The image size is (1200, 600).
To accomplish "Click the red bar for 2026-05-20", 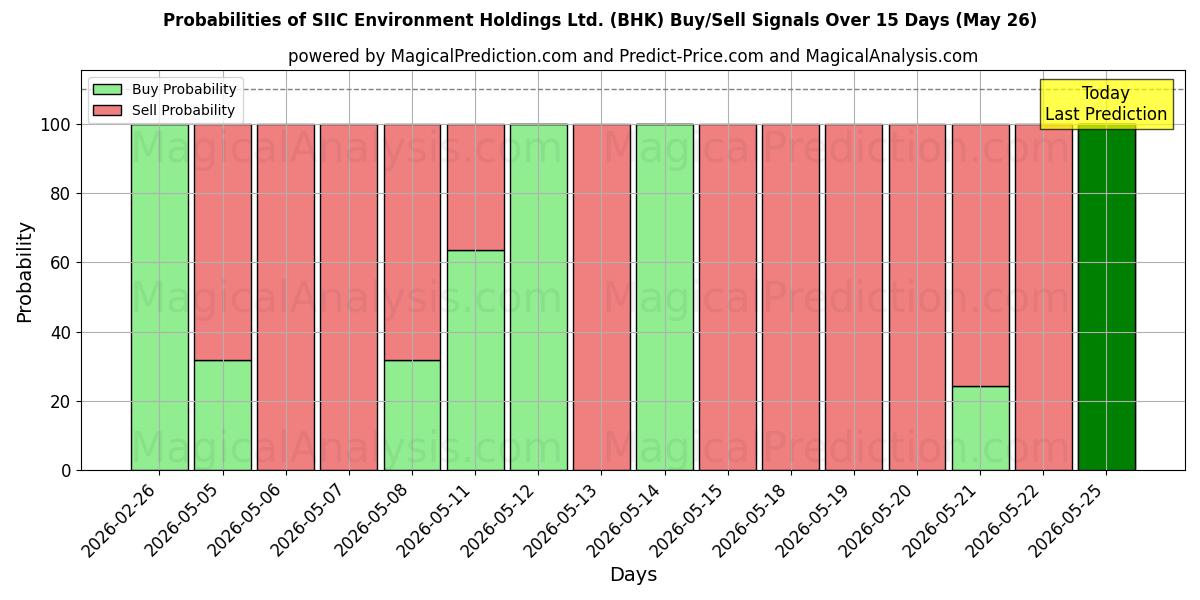I will coord(917,297).
